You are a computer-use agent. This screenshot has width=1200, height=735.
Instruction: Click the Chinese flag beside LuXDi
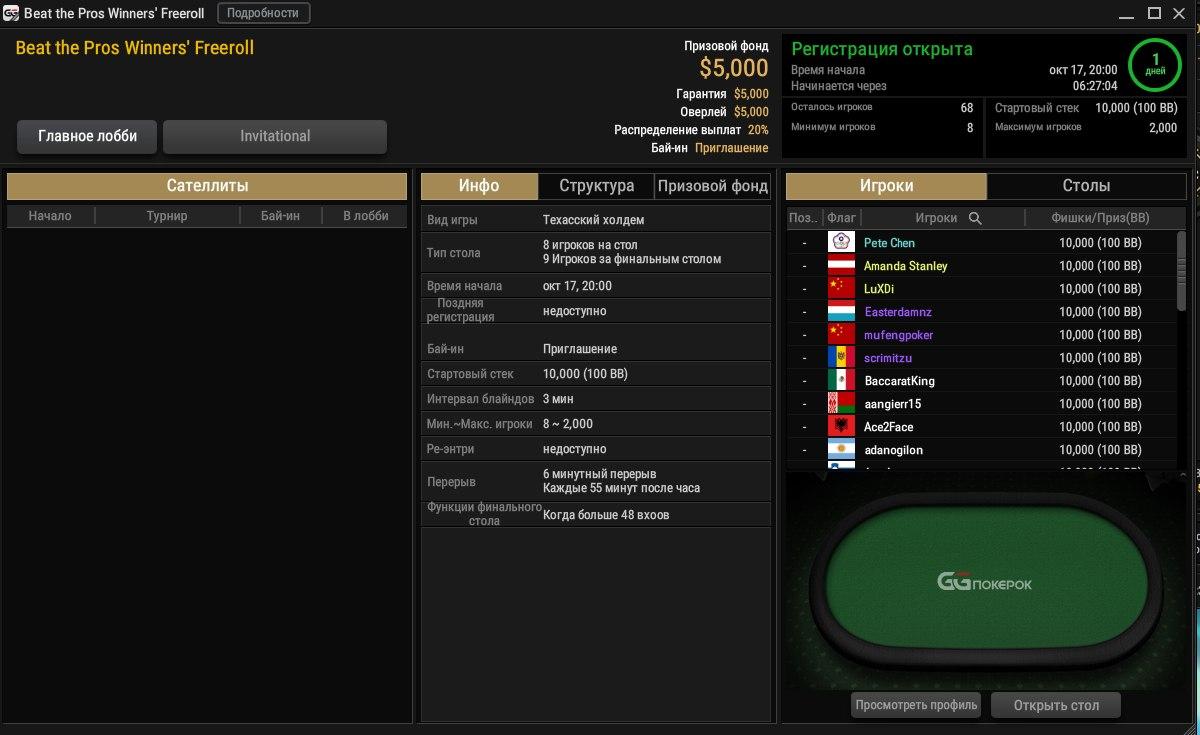841,289
